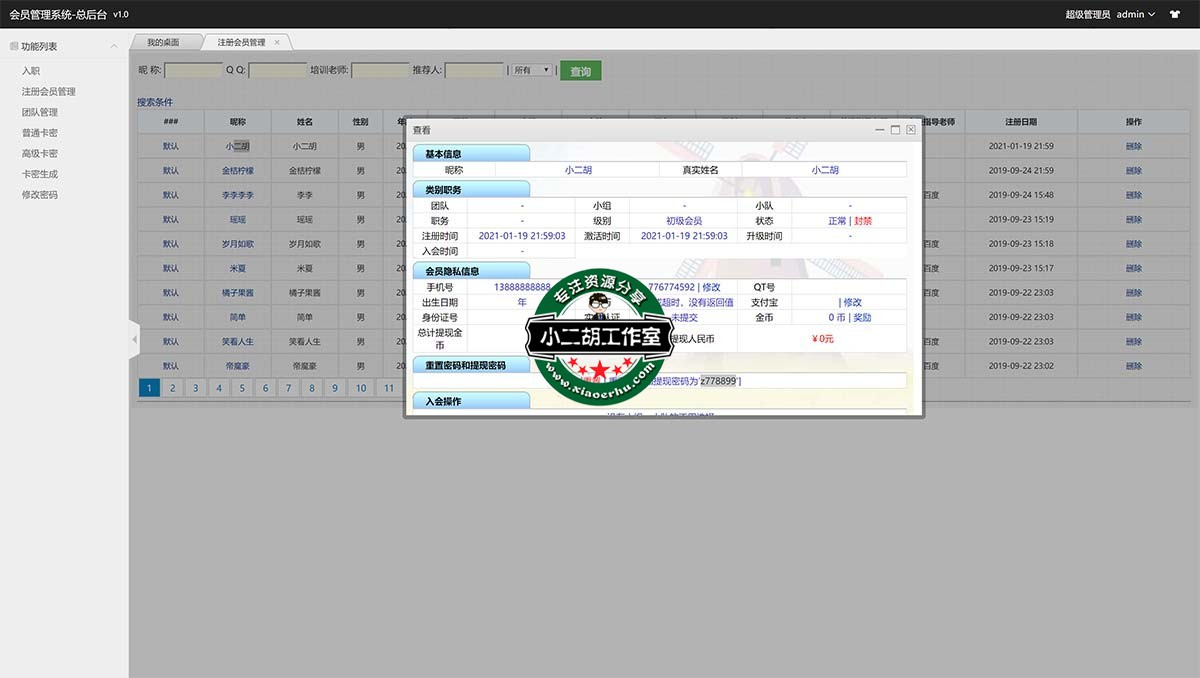This screenshot has width=1200, height=678.
Task: Go to page 2 in the pagination bar
Action: click(172, 387)
